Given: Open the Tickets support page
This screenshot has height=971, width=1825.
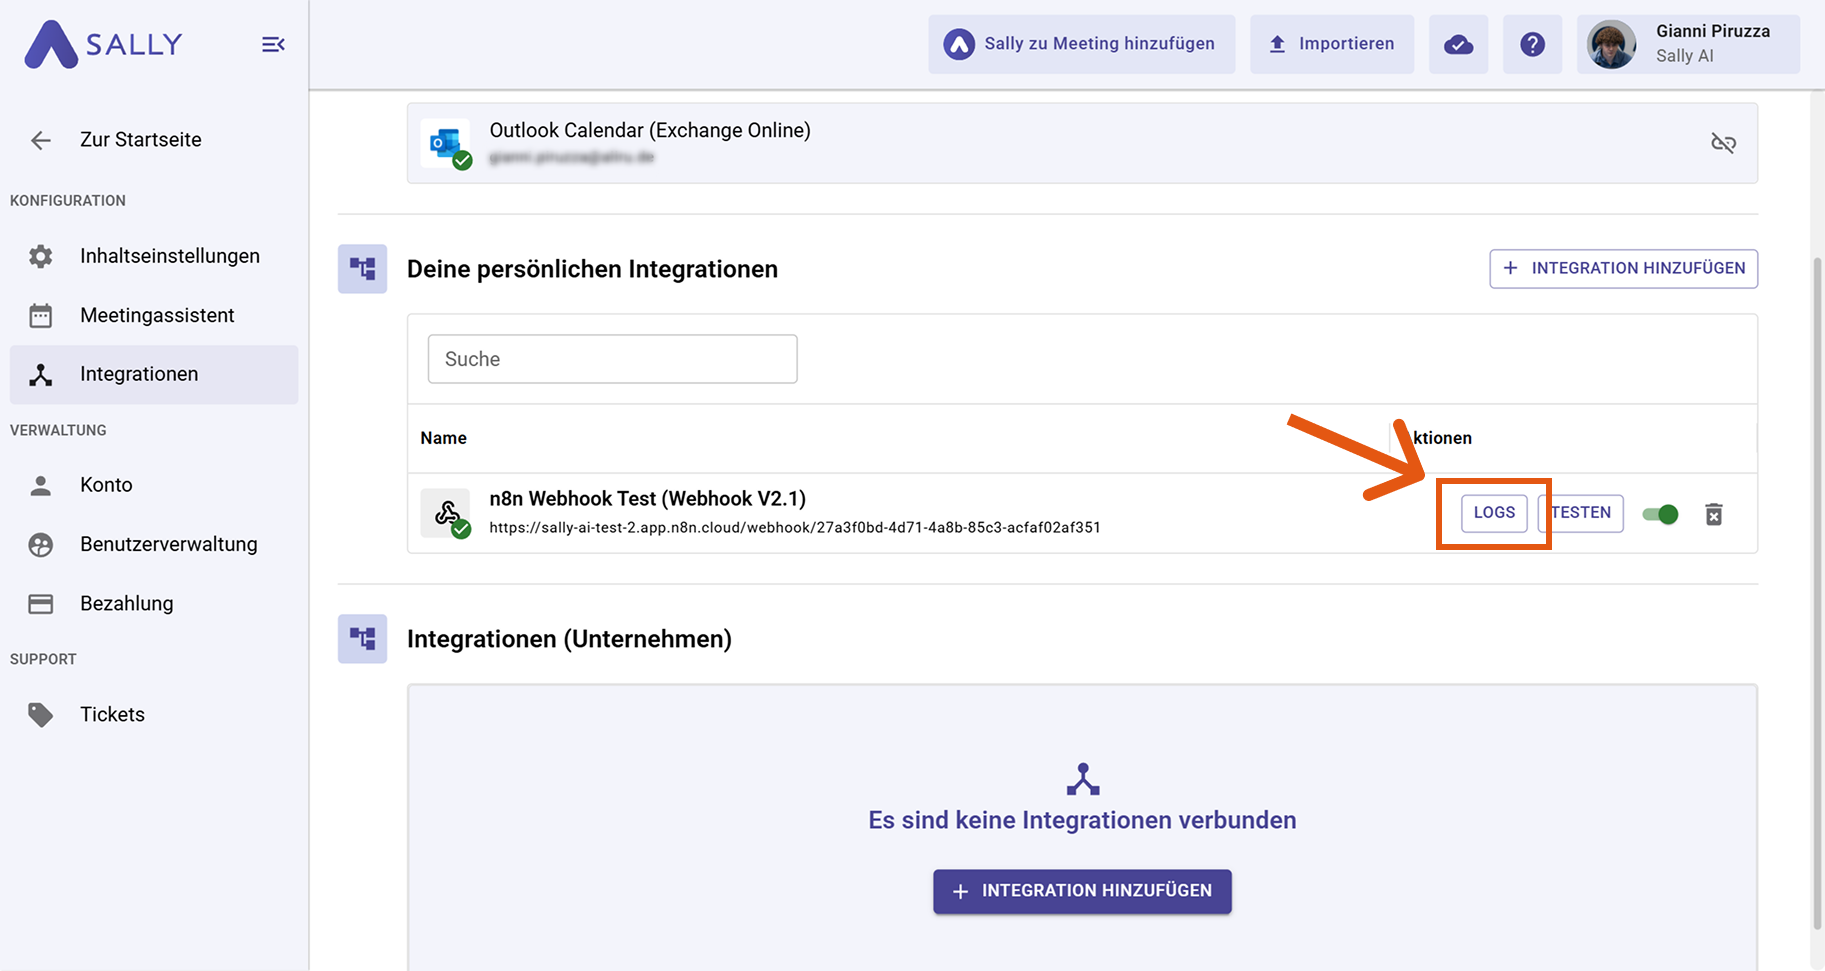Looking at the screenshot, I should tap(112, 714).
